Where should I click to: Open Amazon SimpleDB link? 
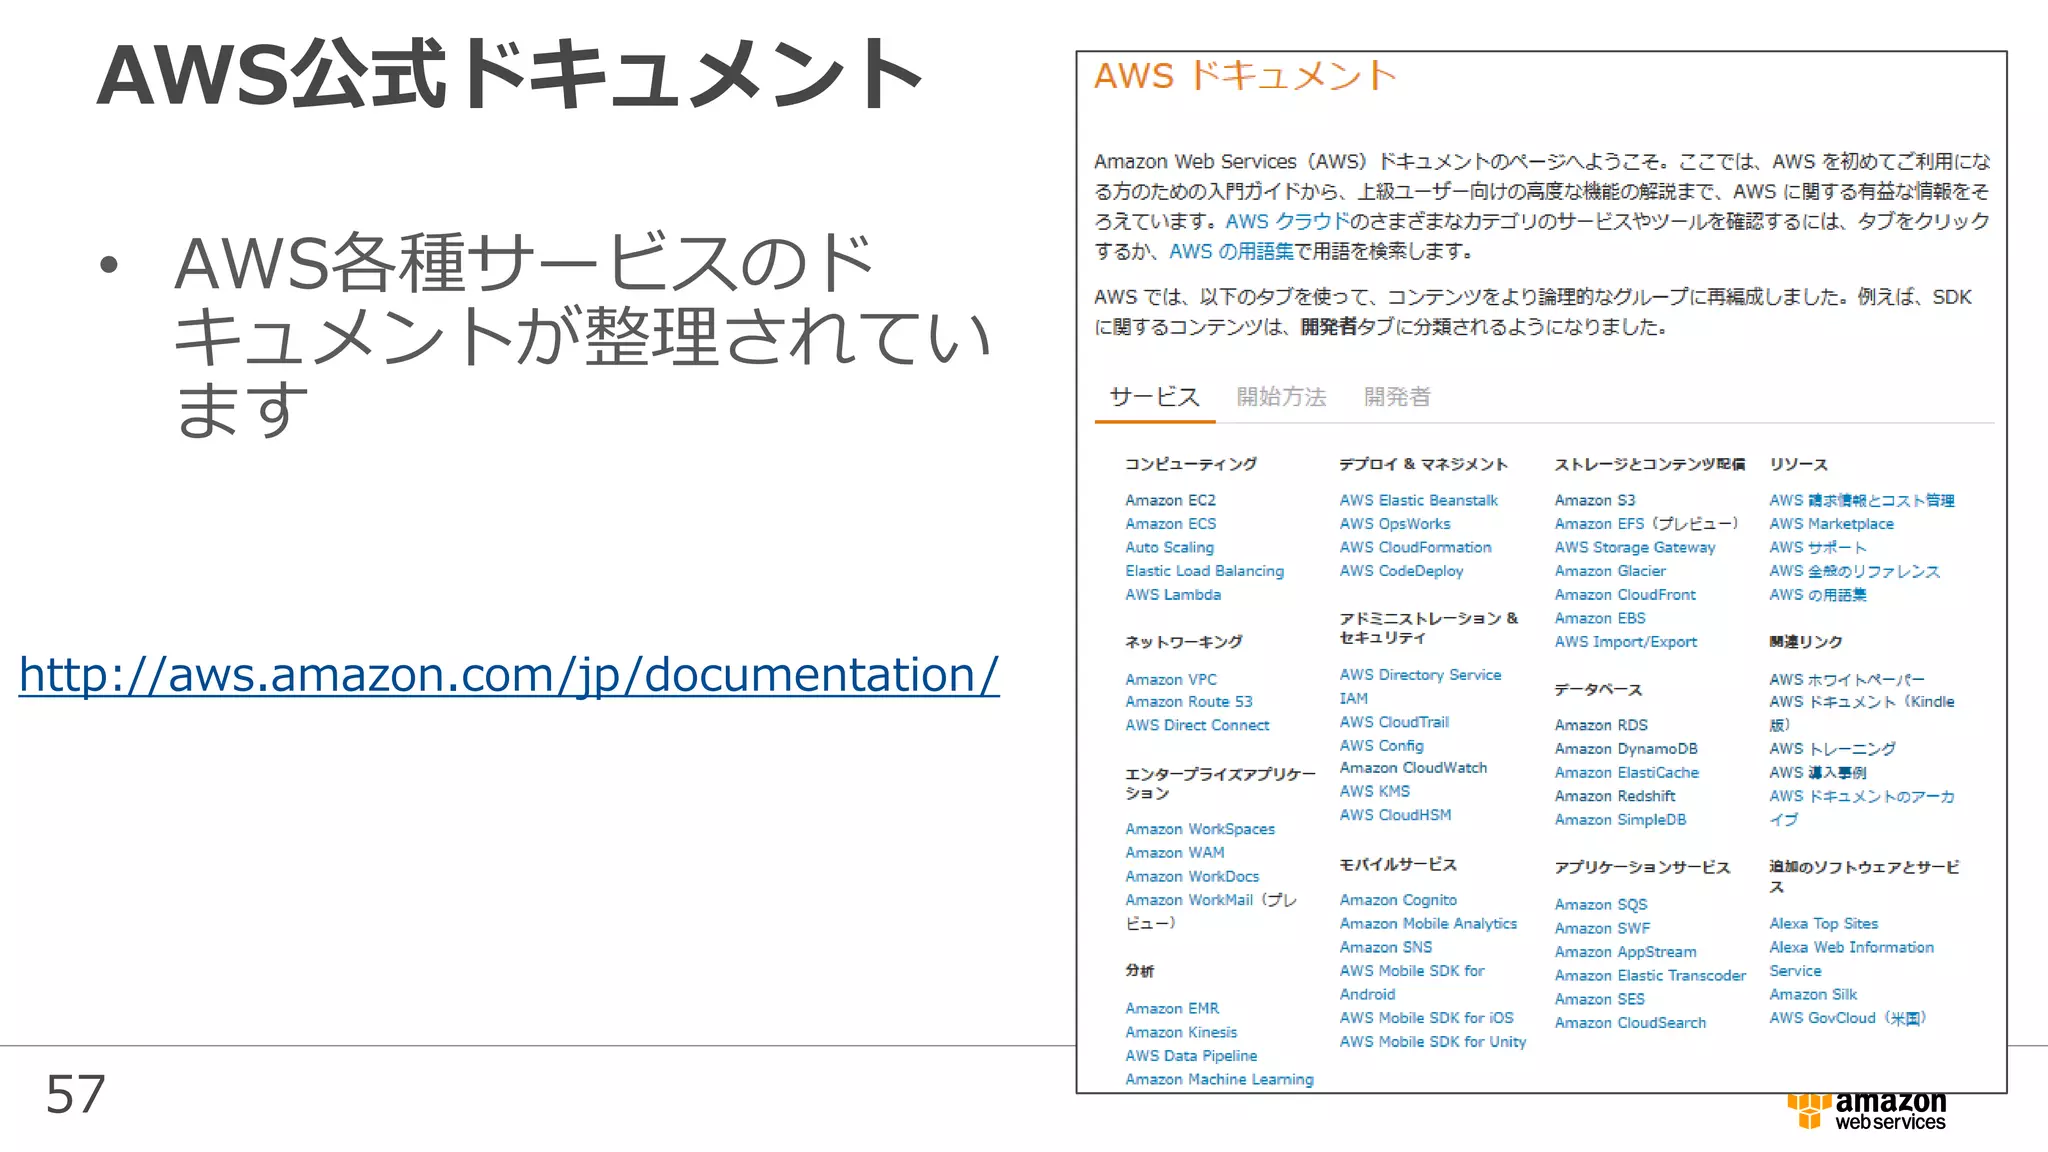click(1620, 820)
